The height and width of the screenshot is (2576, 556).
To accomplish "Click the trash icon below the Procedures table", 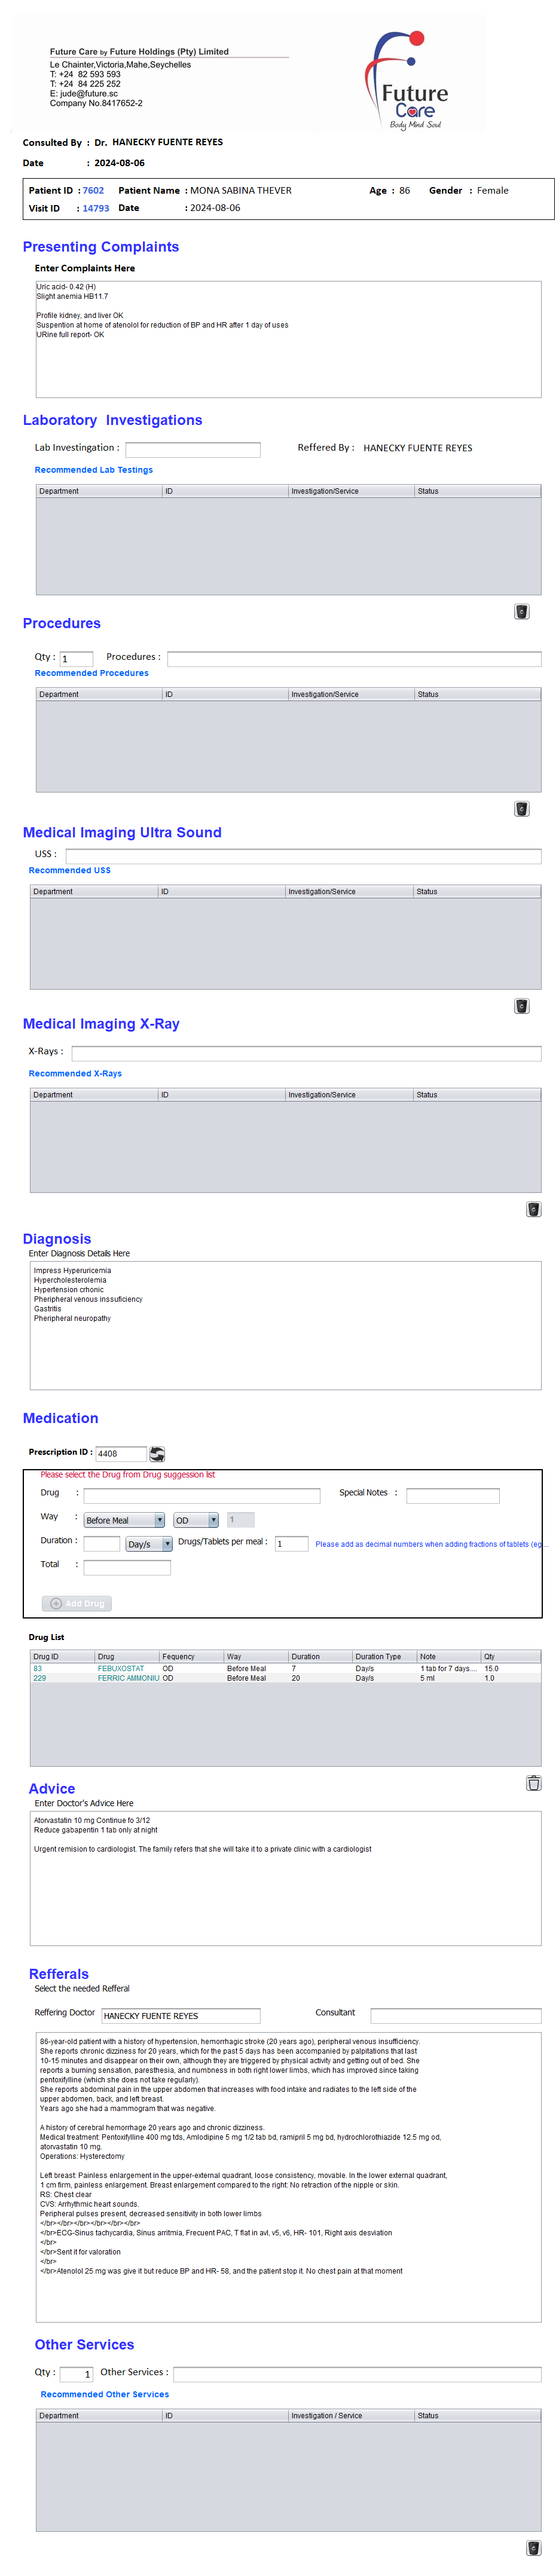I will 521,808.
